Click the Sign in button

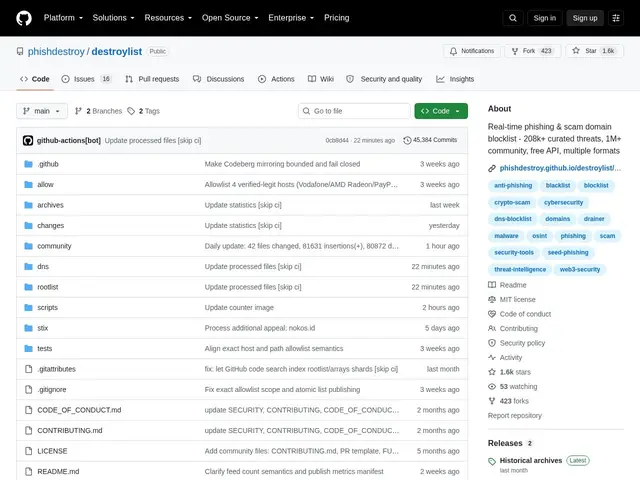544,18
